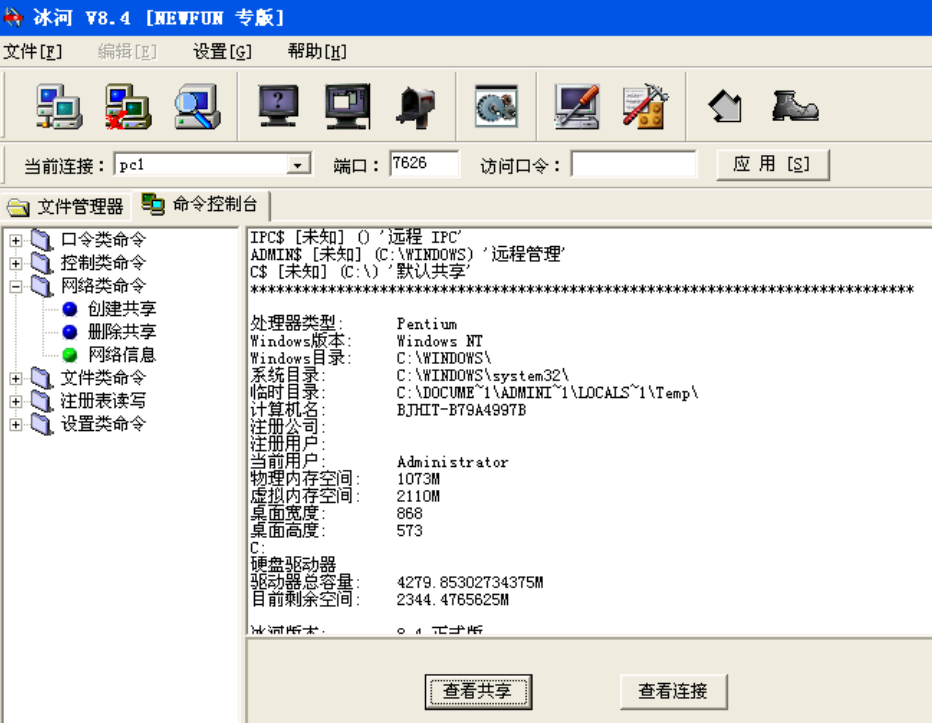
Task: Click the search computers magnifier icon
Action: point(197,107)
